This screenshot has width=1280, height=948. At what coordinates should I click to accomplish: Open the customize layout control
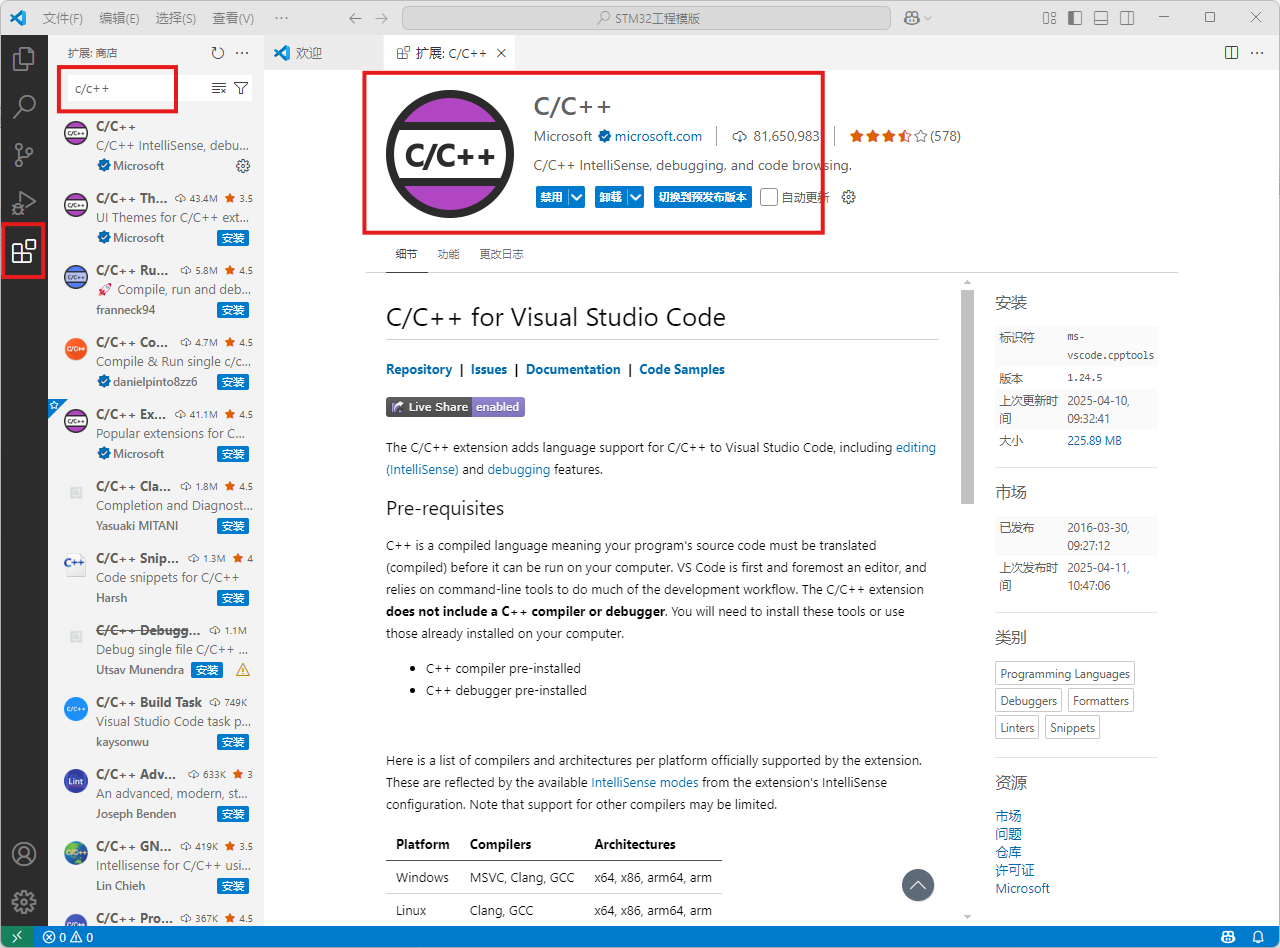1049,18
